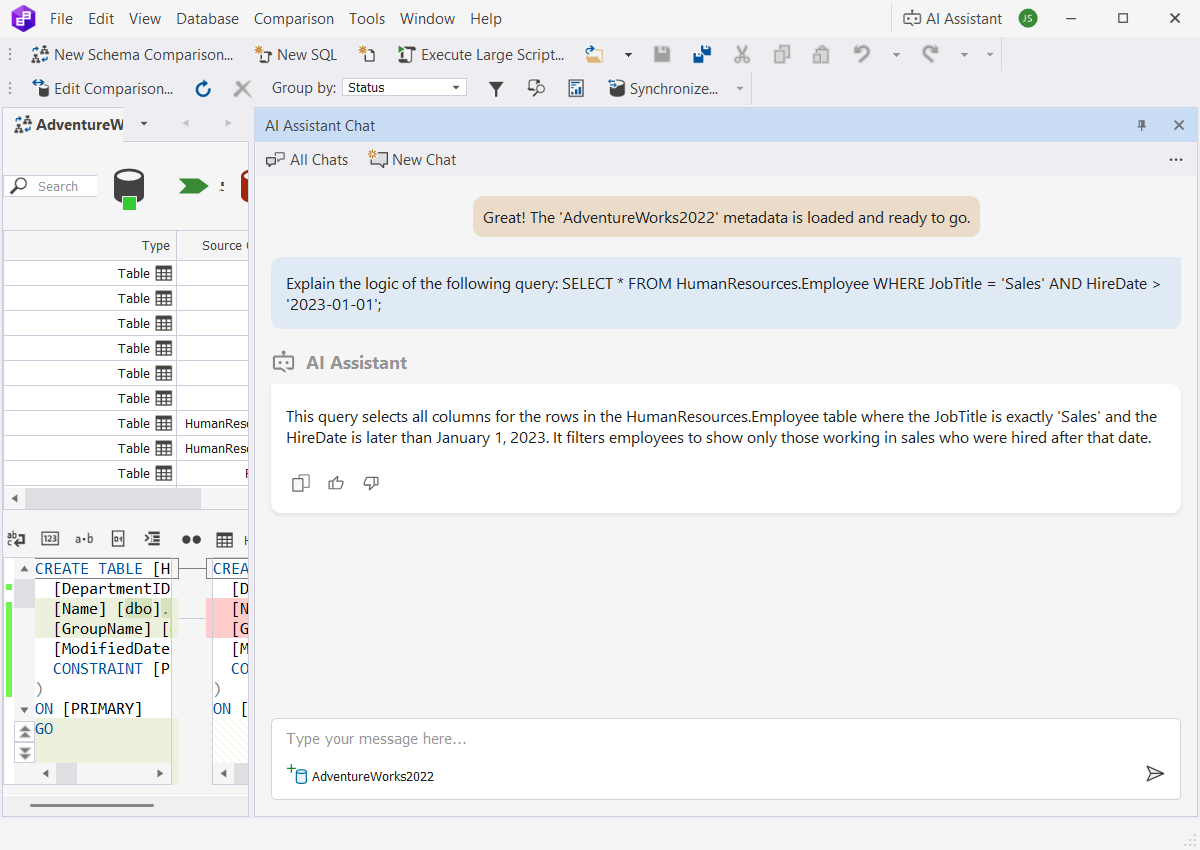Click the new file icon after New SQL
Image resolution: width=1200 pixels, height=850 pixels.
pos(367,55)
